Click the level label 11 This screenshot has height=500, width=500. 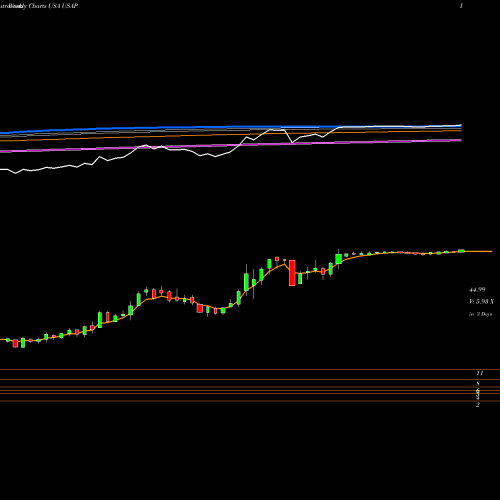tap(480, 373)
